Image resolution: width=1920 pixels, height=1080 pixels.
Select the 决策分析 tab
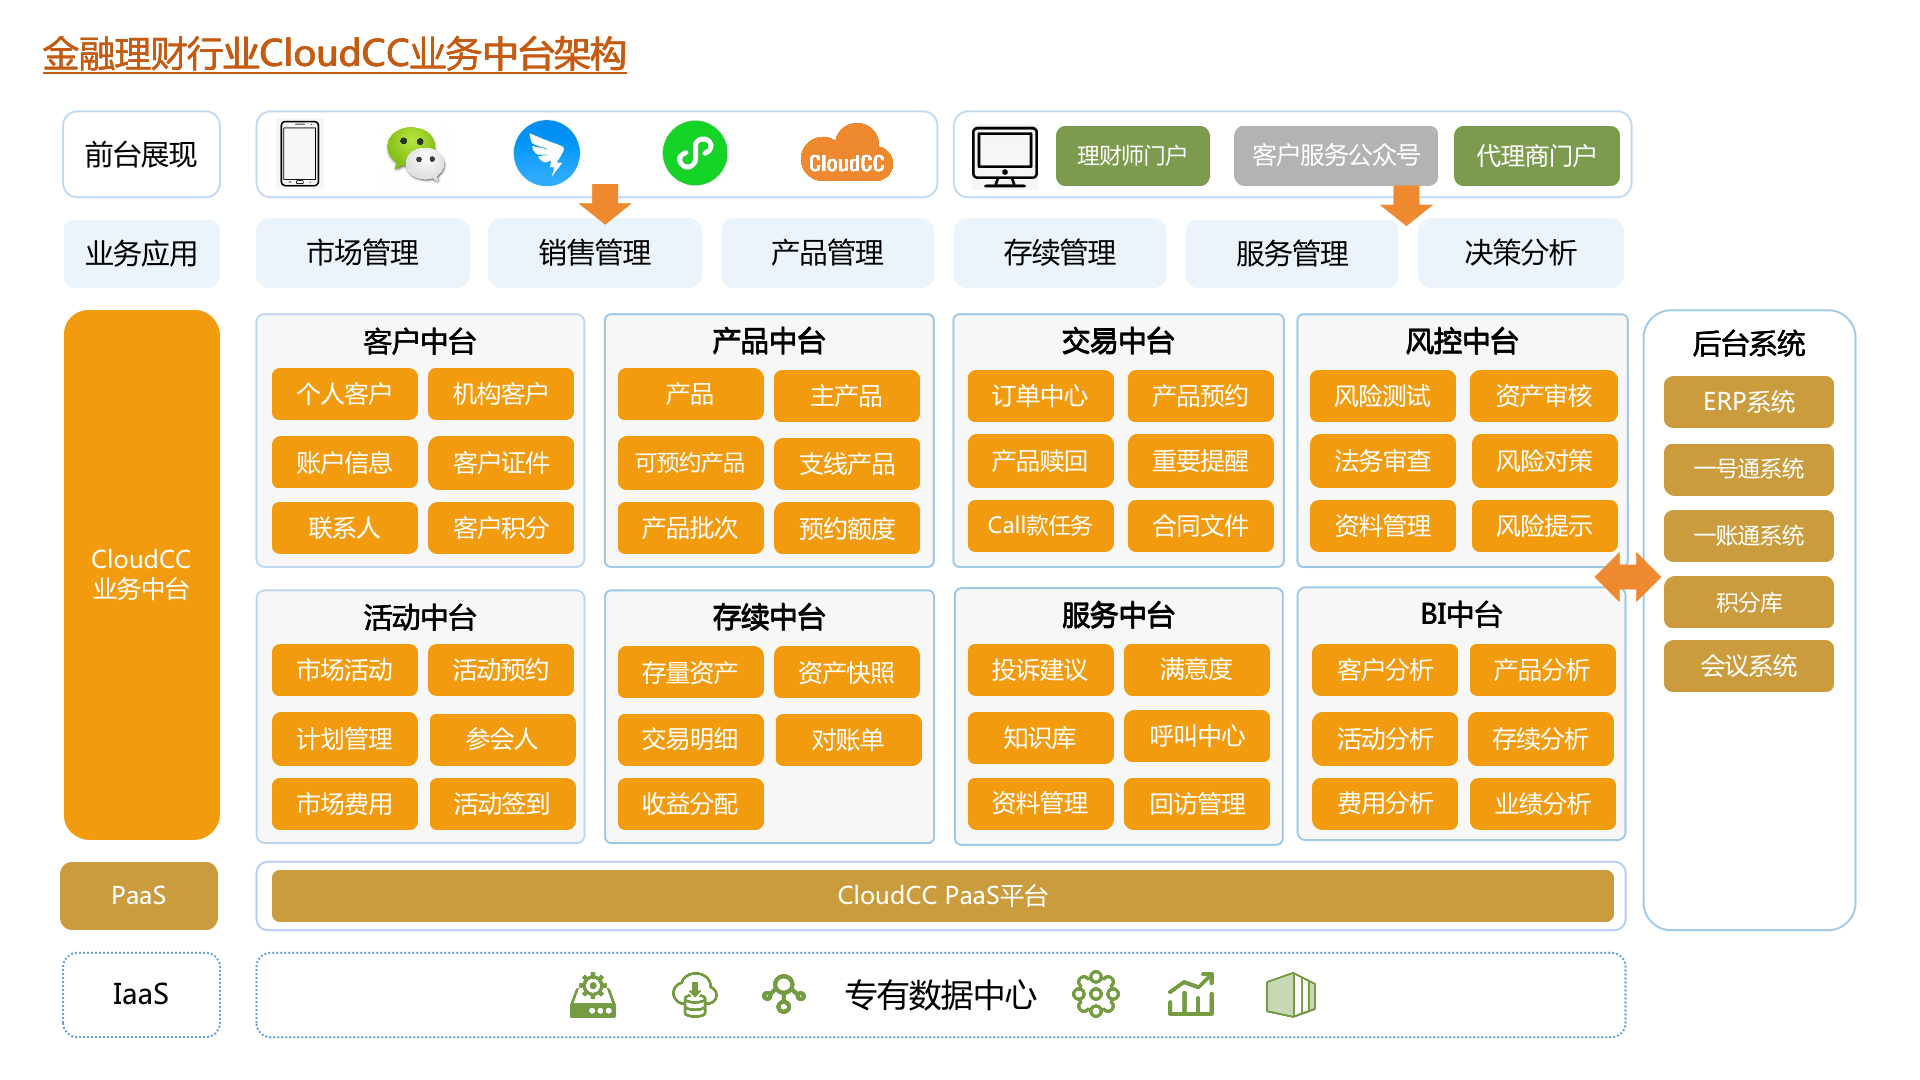click(x=1520, y=253)
